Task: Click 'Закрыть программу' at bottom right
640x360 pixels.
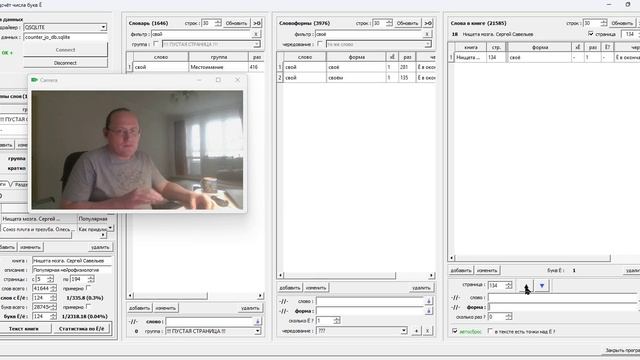Action: 622,350
